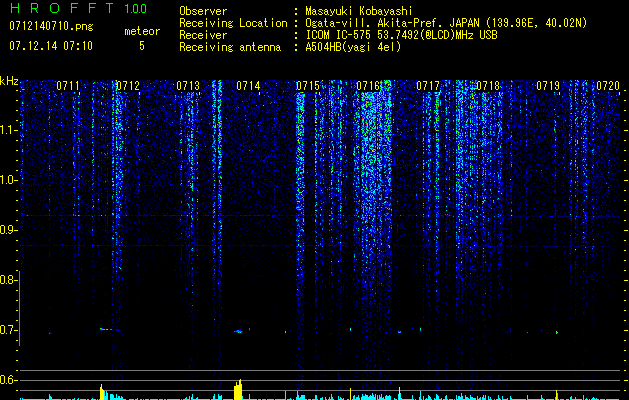This screenshot has height=400, width=629.
Task: Click the 1.0 frequency axis label
Action: coord(8,180)
